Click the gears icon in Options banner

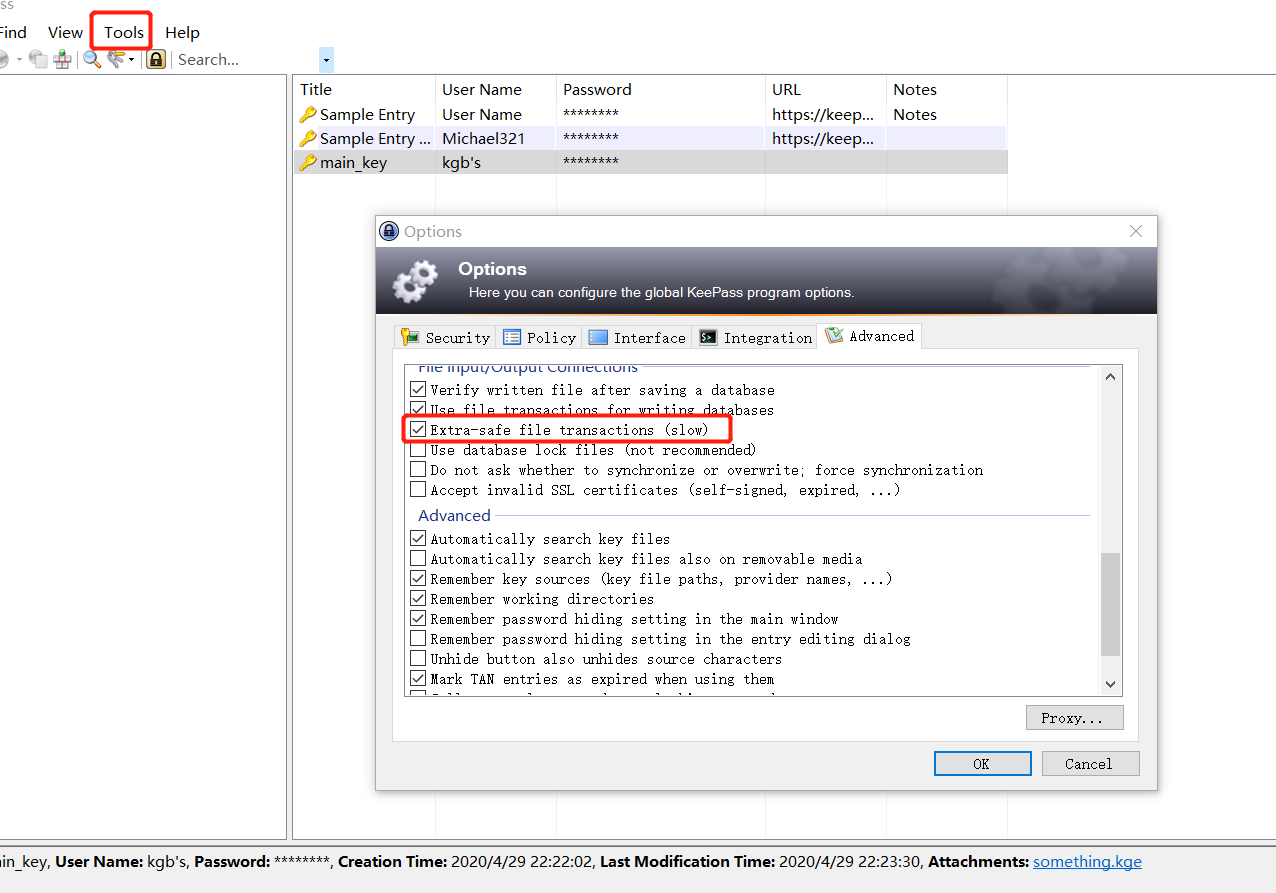[x=415, y=281]
